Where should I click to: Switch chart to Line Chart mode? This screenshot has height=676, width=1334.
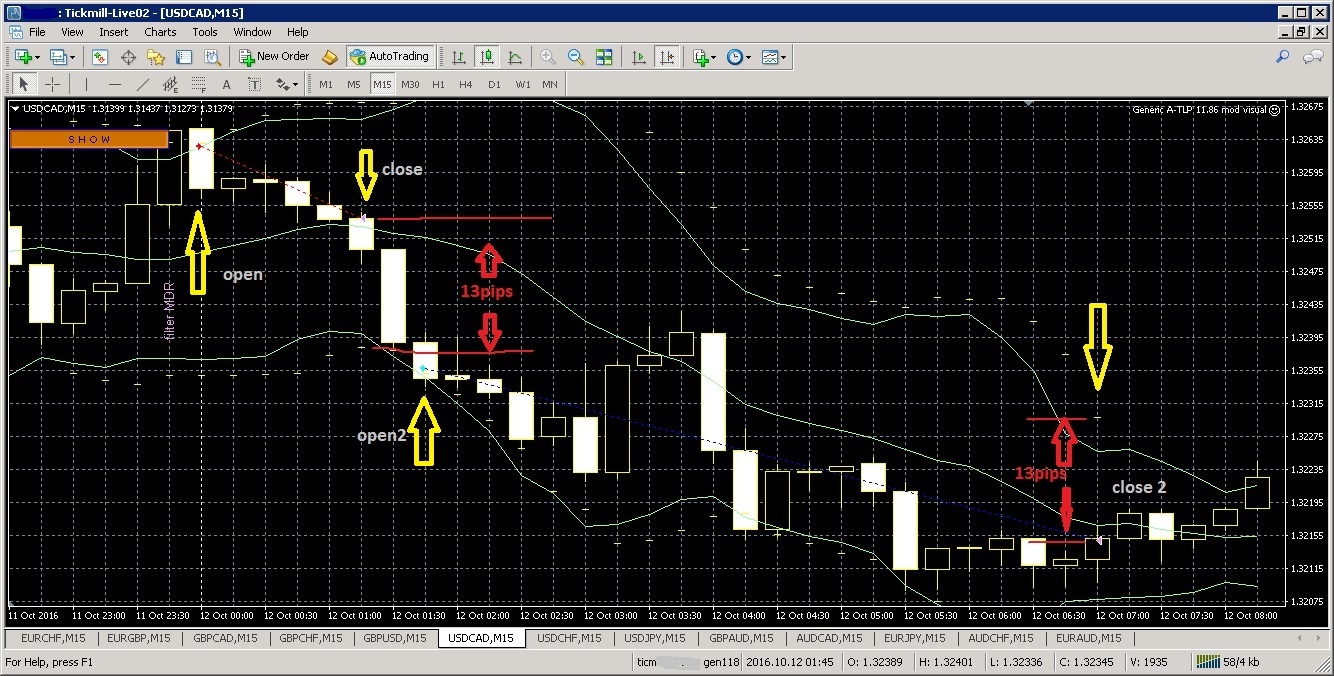[x=514, y=57]
